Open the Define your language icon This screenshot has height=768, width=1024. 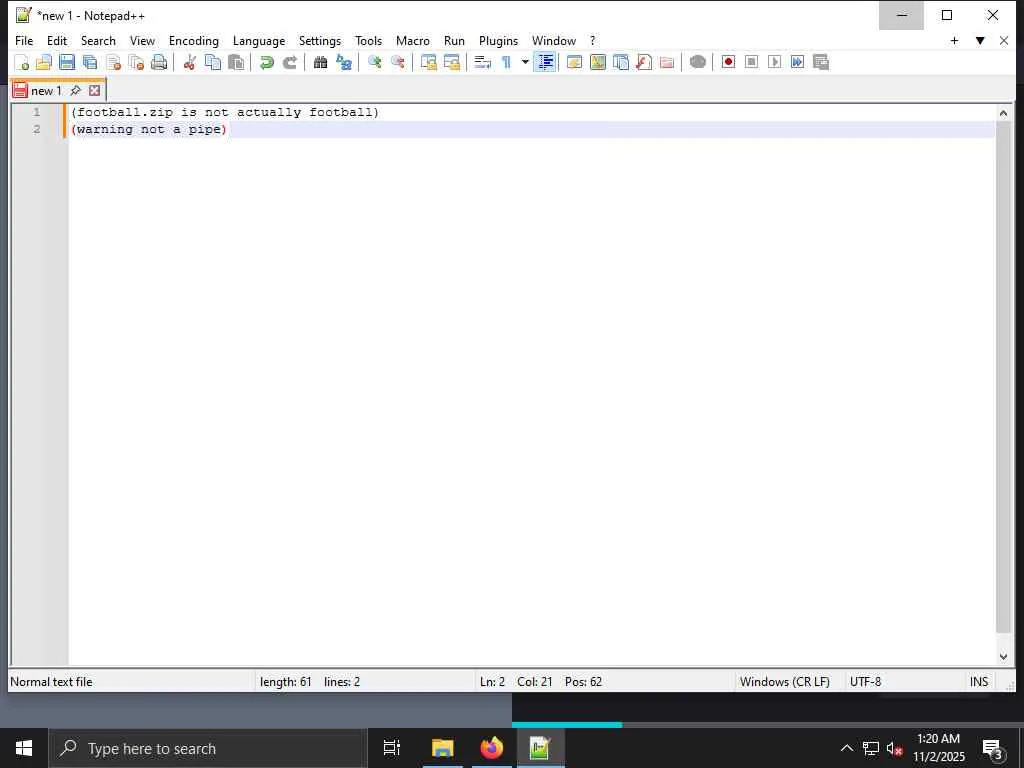coord(574,62)
